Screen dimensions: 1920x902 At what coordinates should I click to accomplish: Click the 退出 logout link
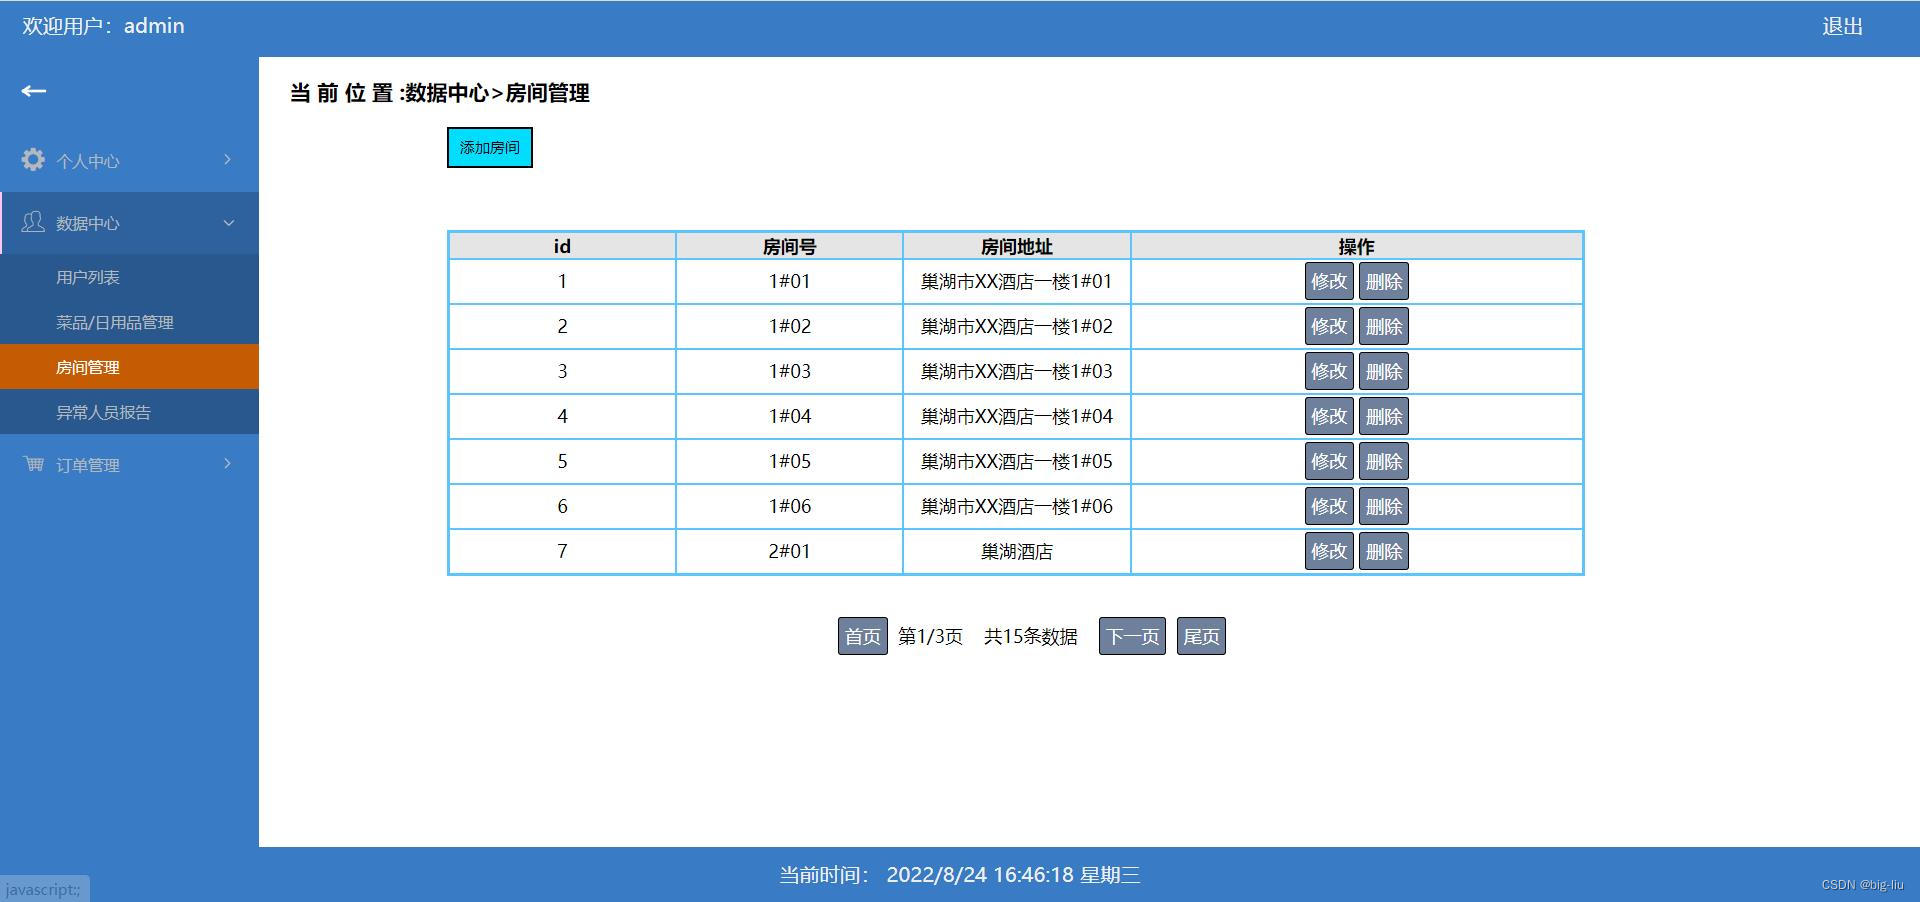1842,27
